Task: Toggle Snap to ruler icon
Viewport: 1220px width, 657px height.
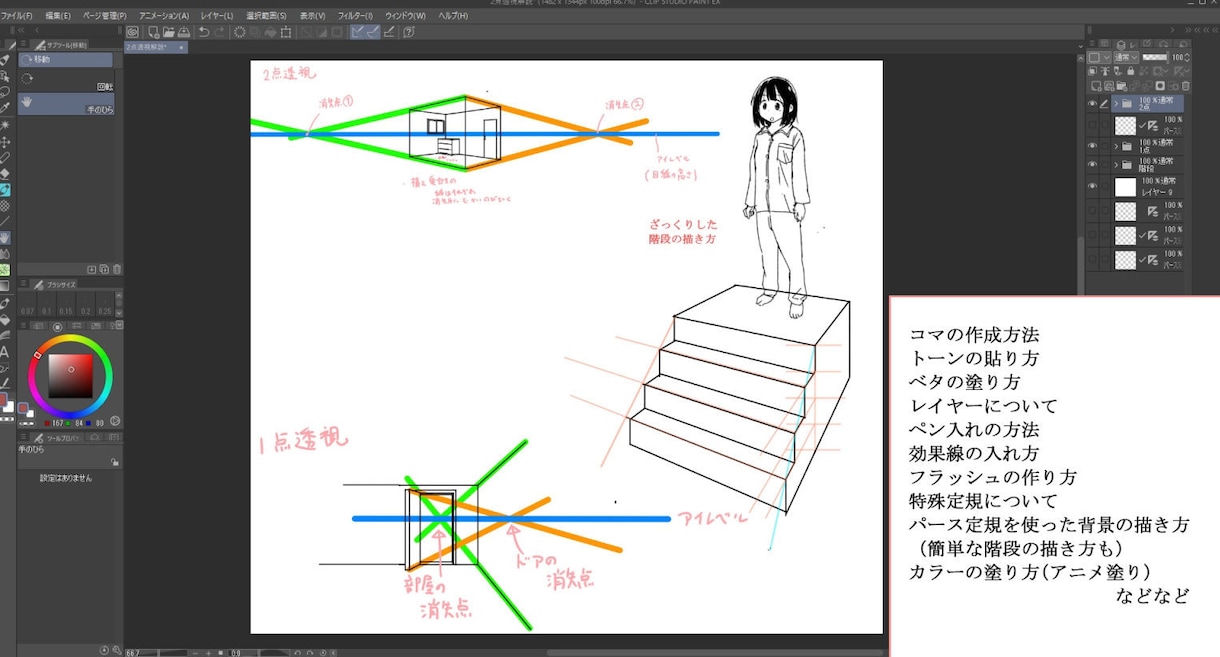Action: point(357,32)
